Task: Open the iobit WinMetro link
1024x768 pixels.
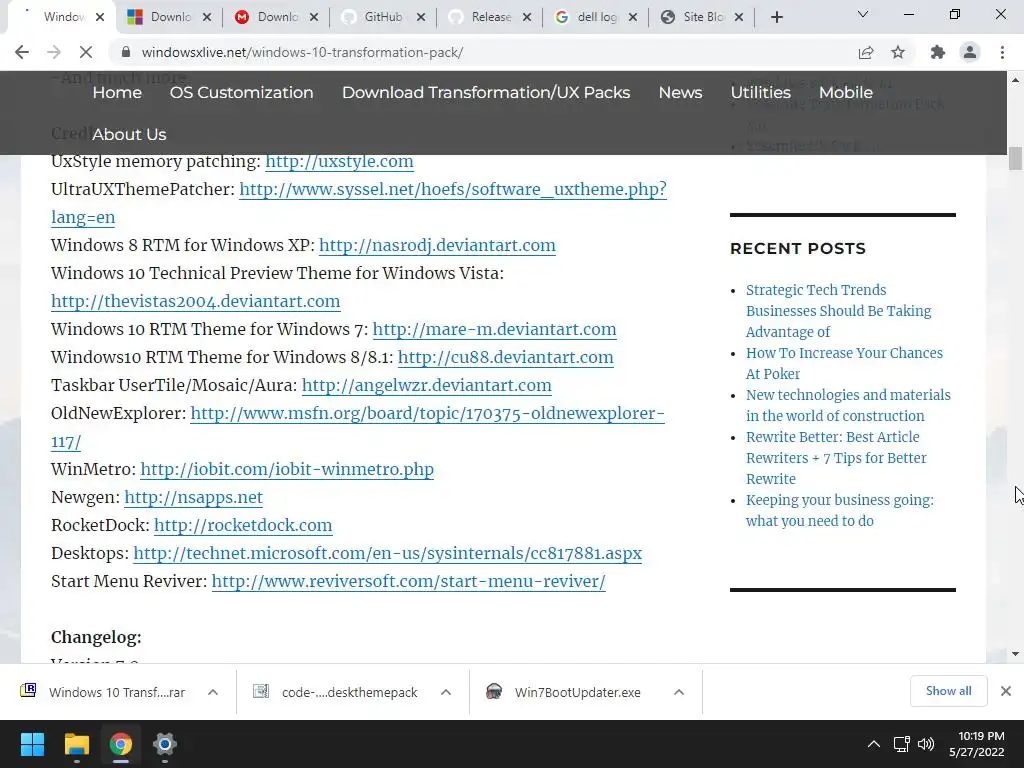Action: coord(287,470)
